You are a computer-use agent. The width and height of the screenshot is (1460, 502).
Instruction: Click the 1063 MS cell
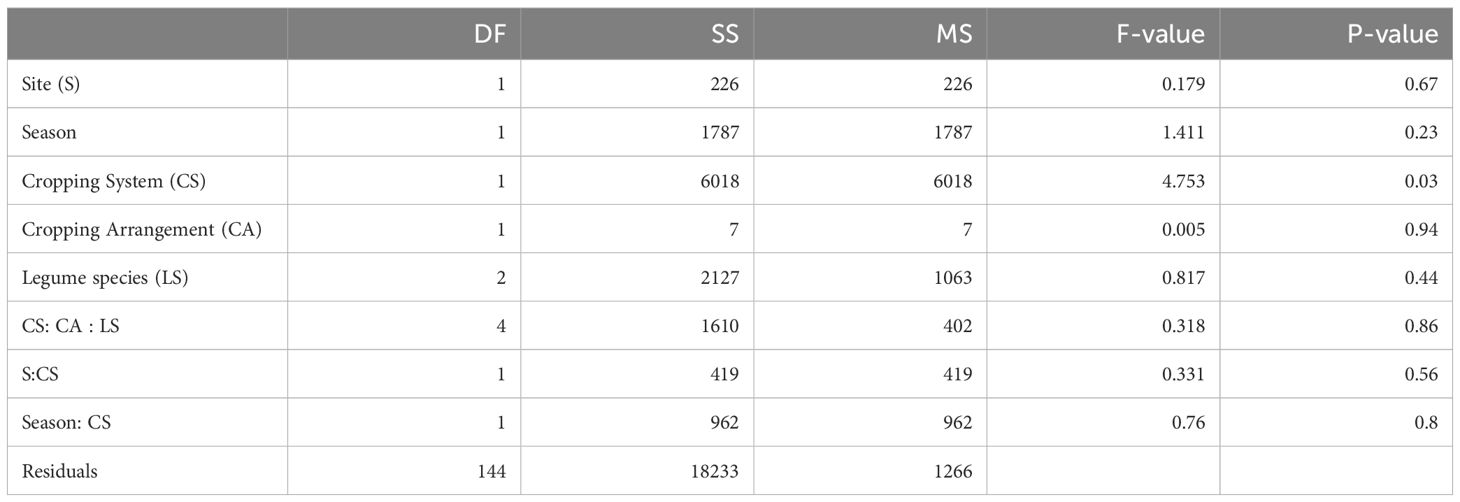coord(952,278)
